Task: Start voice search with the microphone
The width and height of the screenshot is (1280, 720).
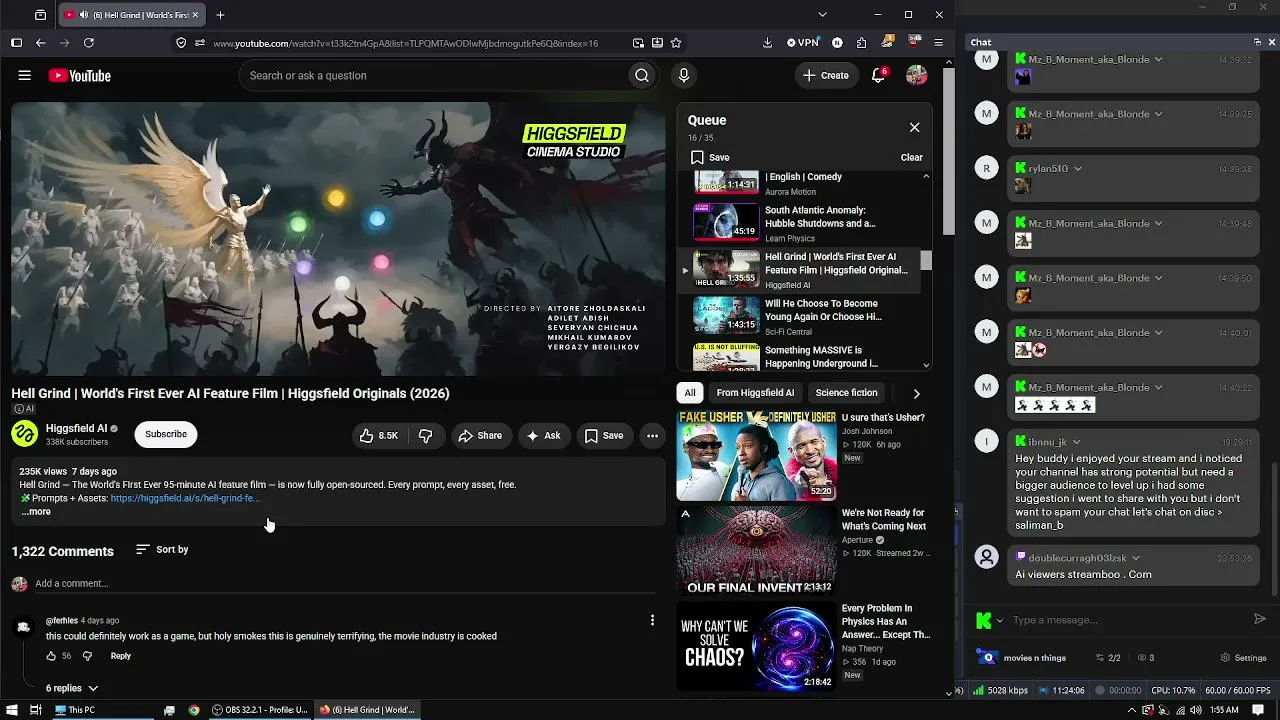Action: [684, 75]
